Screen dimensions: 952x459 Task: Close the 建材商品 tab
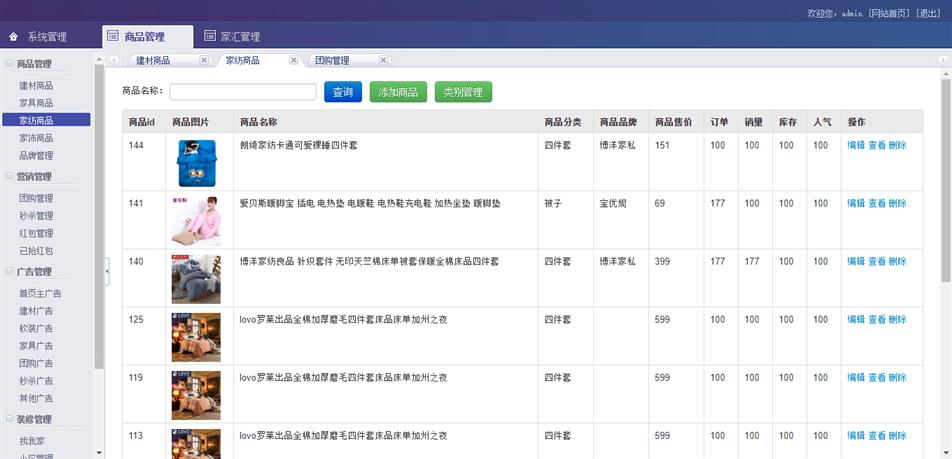coord(204,60)
